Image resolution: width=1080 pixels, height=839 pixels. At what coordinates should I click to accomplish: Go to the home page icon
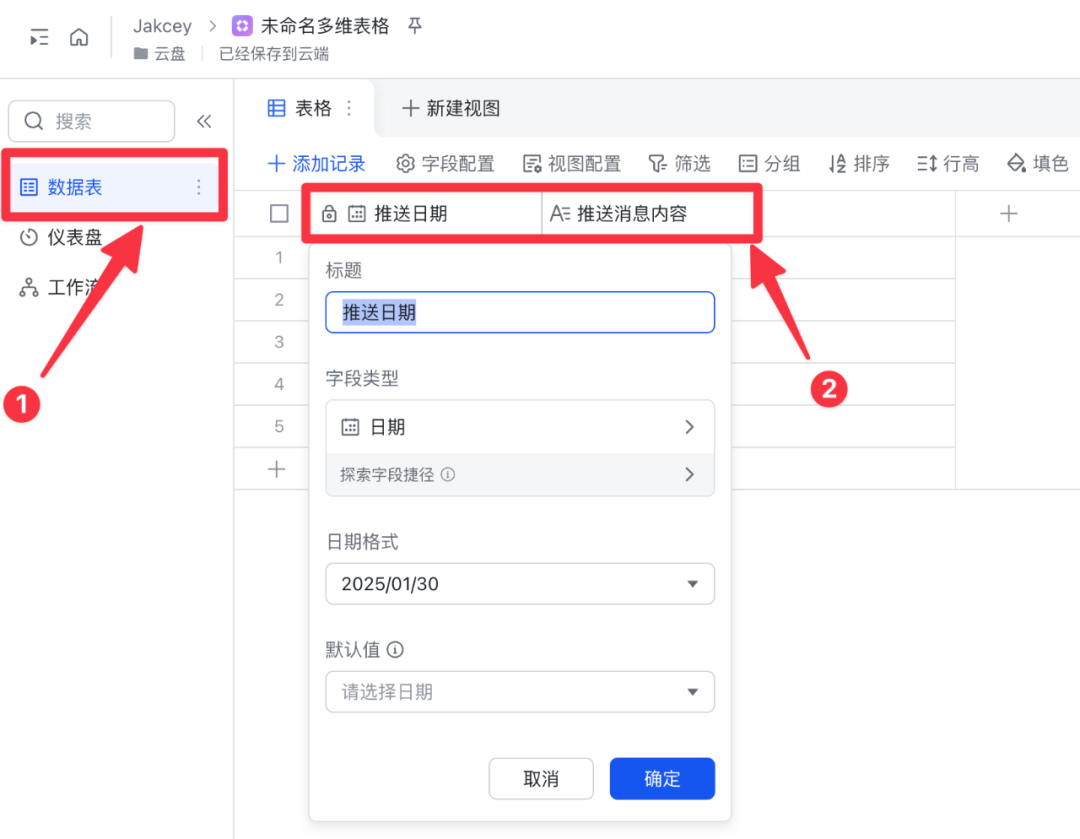pos(79,37)
